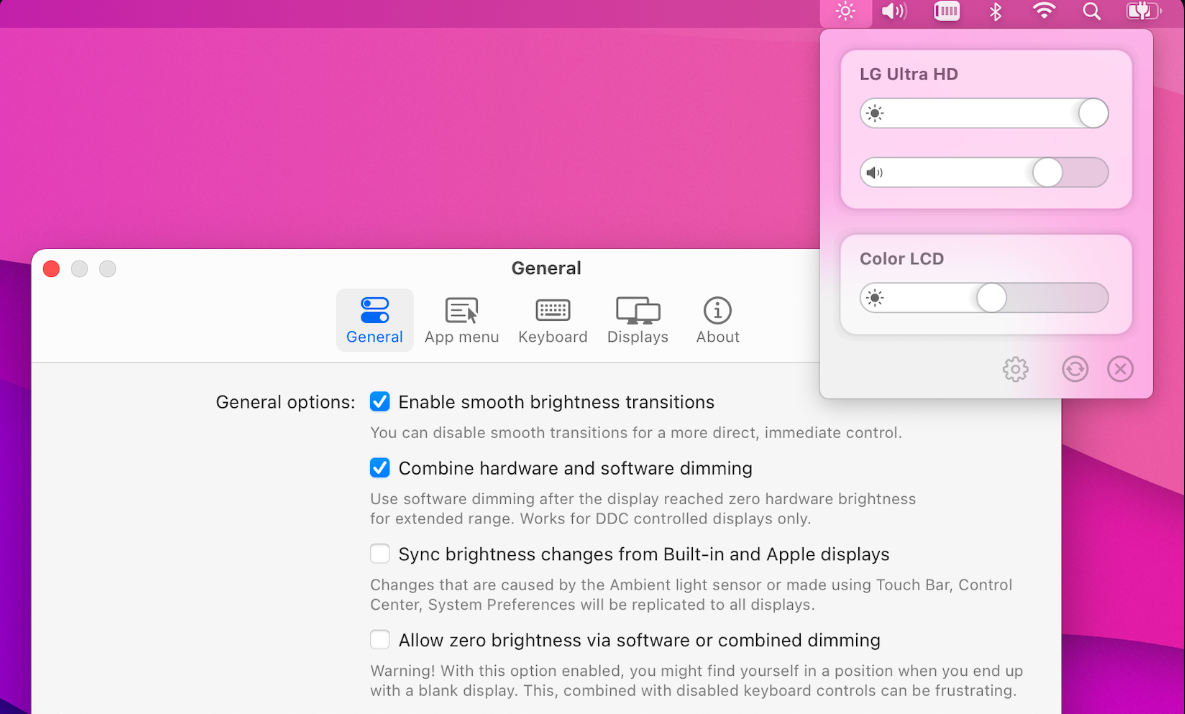The width and height of the screenshot is (1185, 714).
Task: Click LG Ultra HD brightness slider knob
Action: (1093, 113)
